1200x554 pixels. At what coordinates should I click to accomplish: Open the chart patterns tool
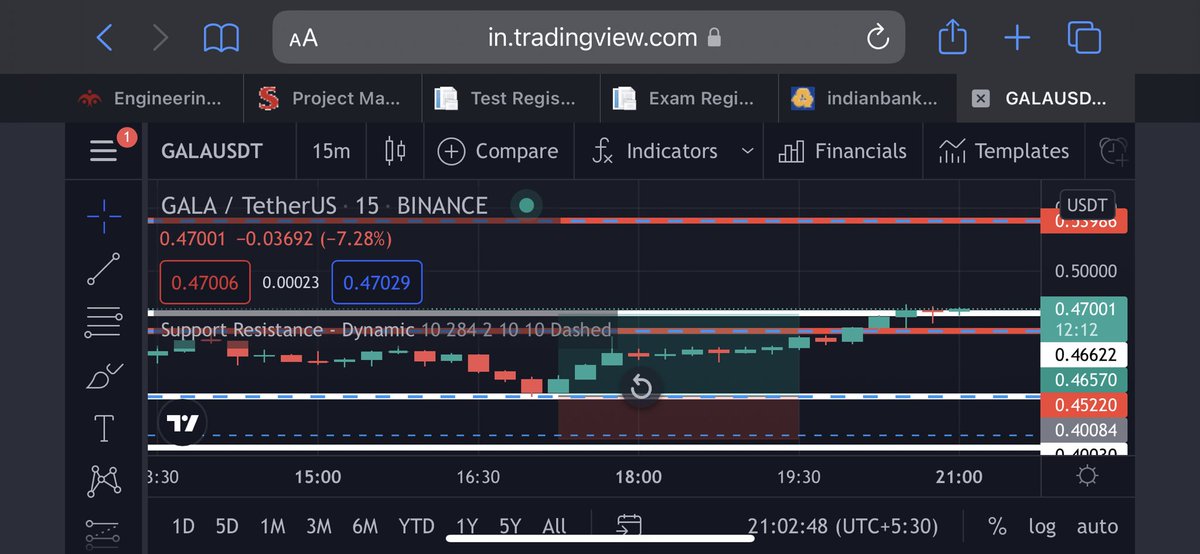tap(104, 482)
